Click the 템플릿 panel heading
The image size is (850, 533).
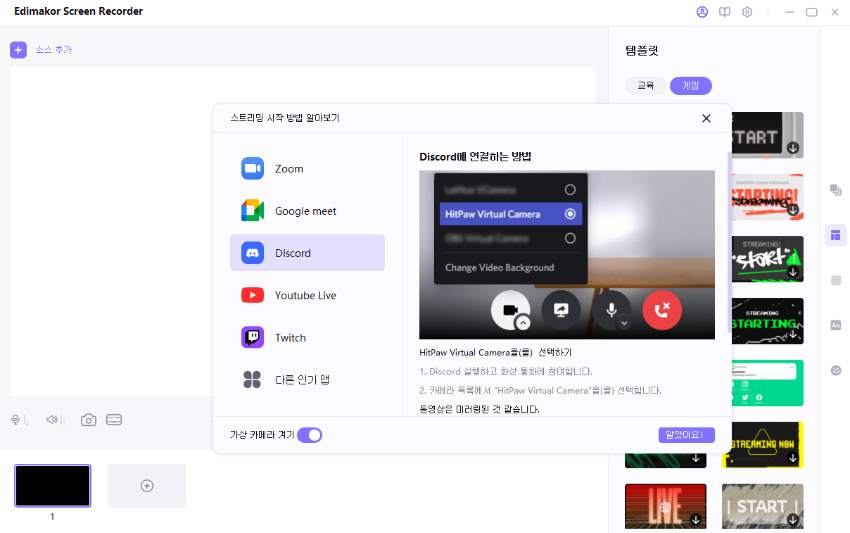point(642,51)
